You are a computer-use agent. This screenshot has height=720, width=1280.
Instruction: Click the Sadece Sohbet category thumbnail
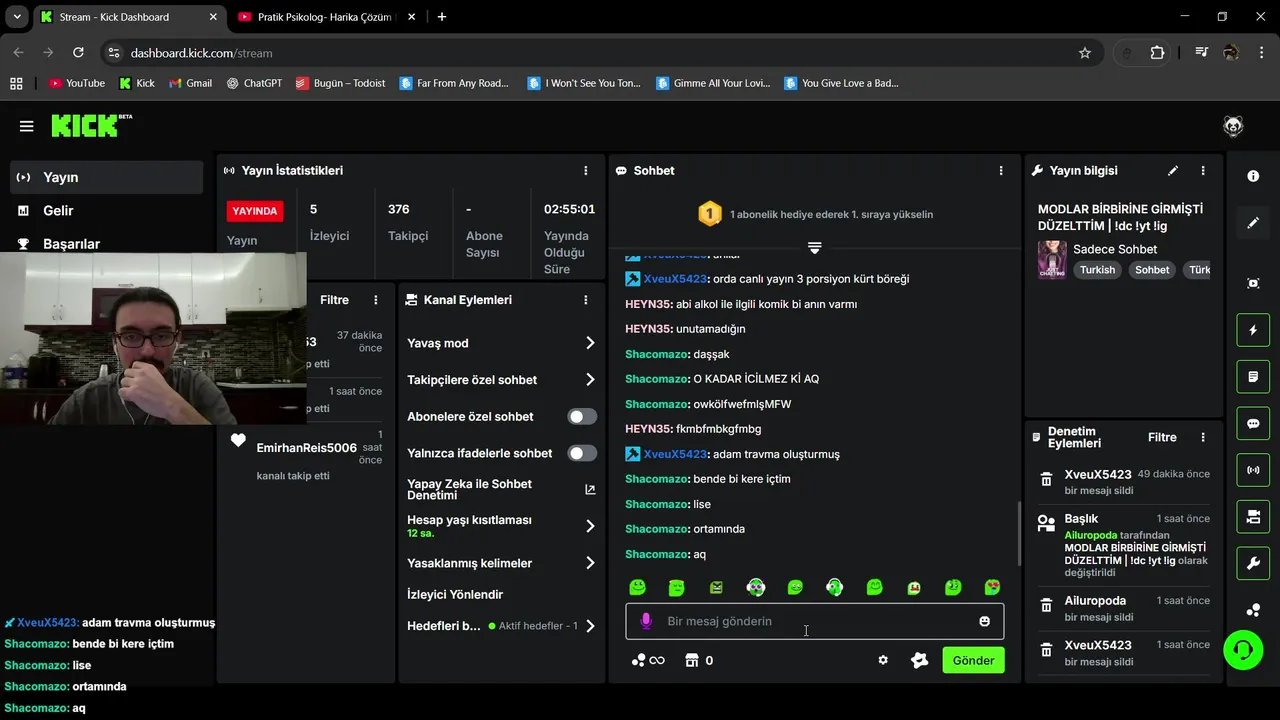coord(1052,260)
